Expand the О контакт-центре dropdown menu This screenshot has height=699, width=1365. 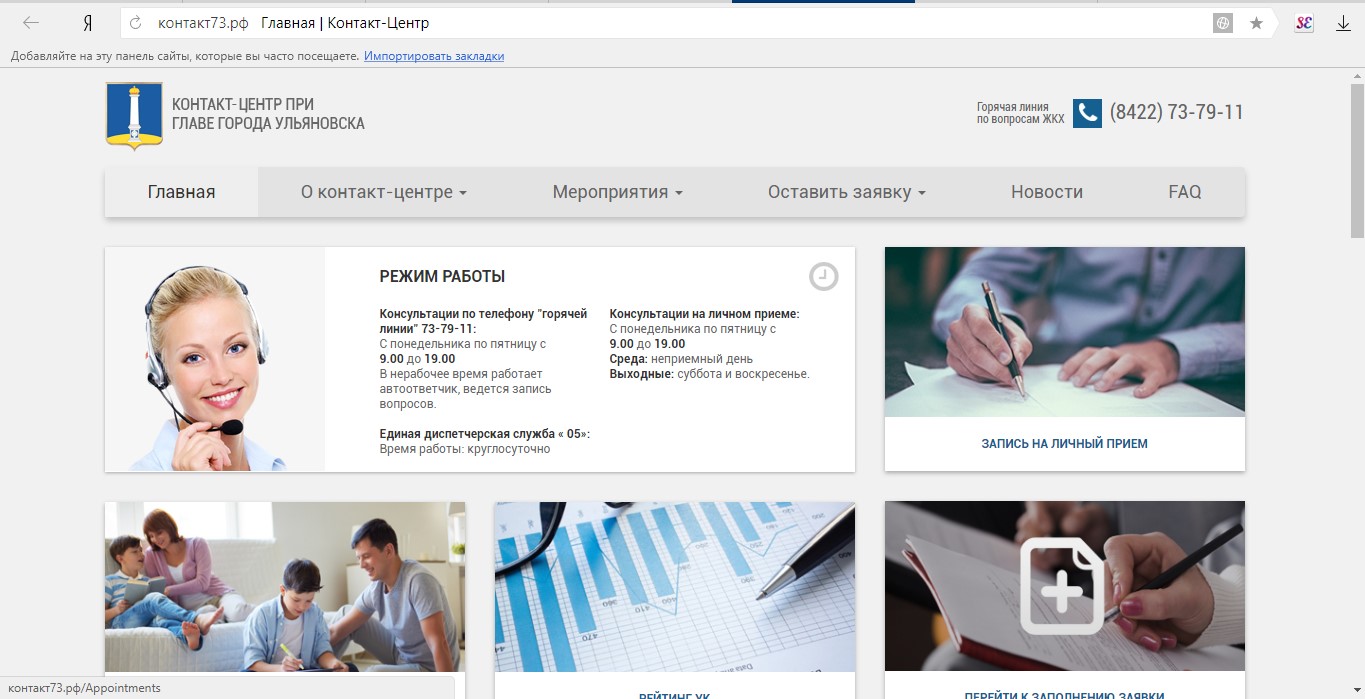pos(383,192)
